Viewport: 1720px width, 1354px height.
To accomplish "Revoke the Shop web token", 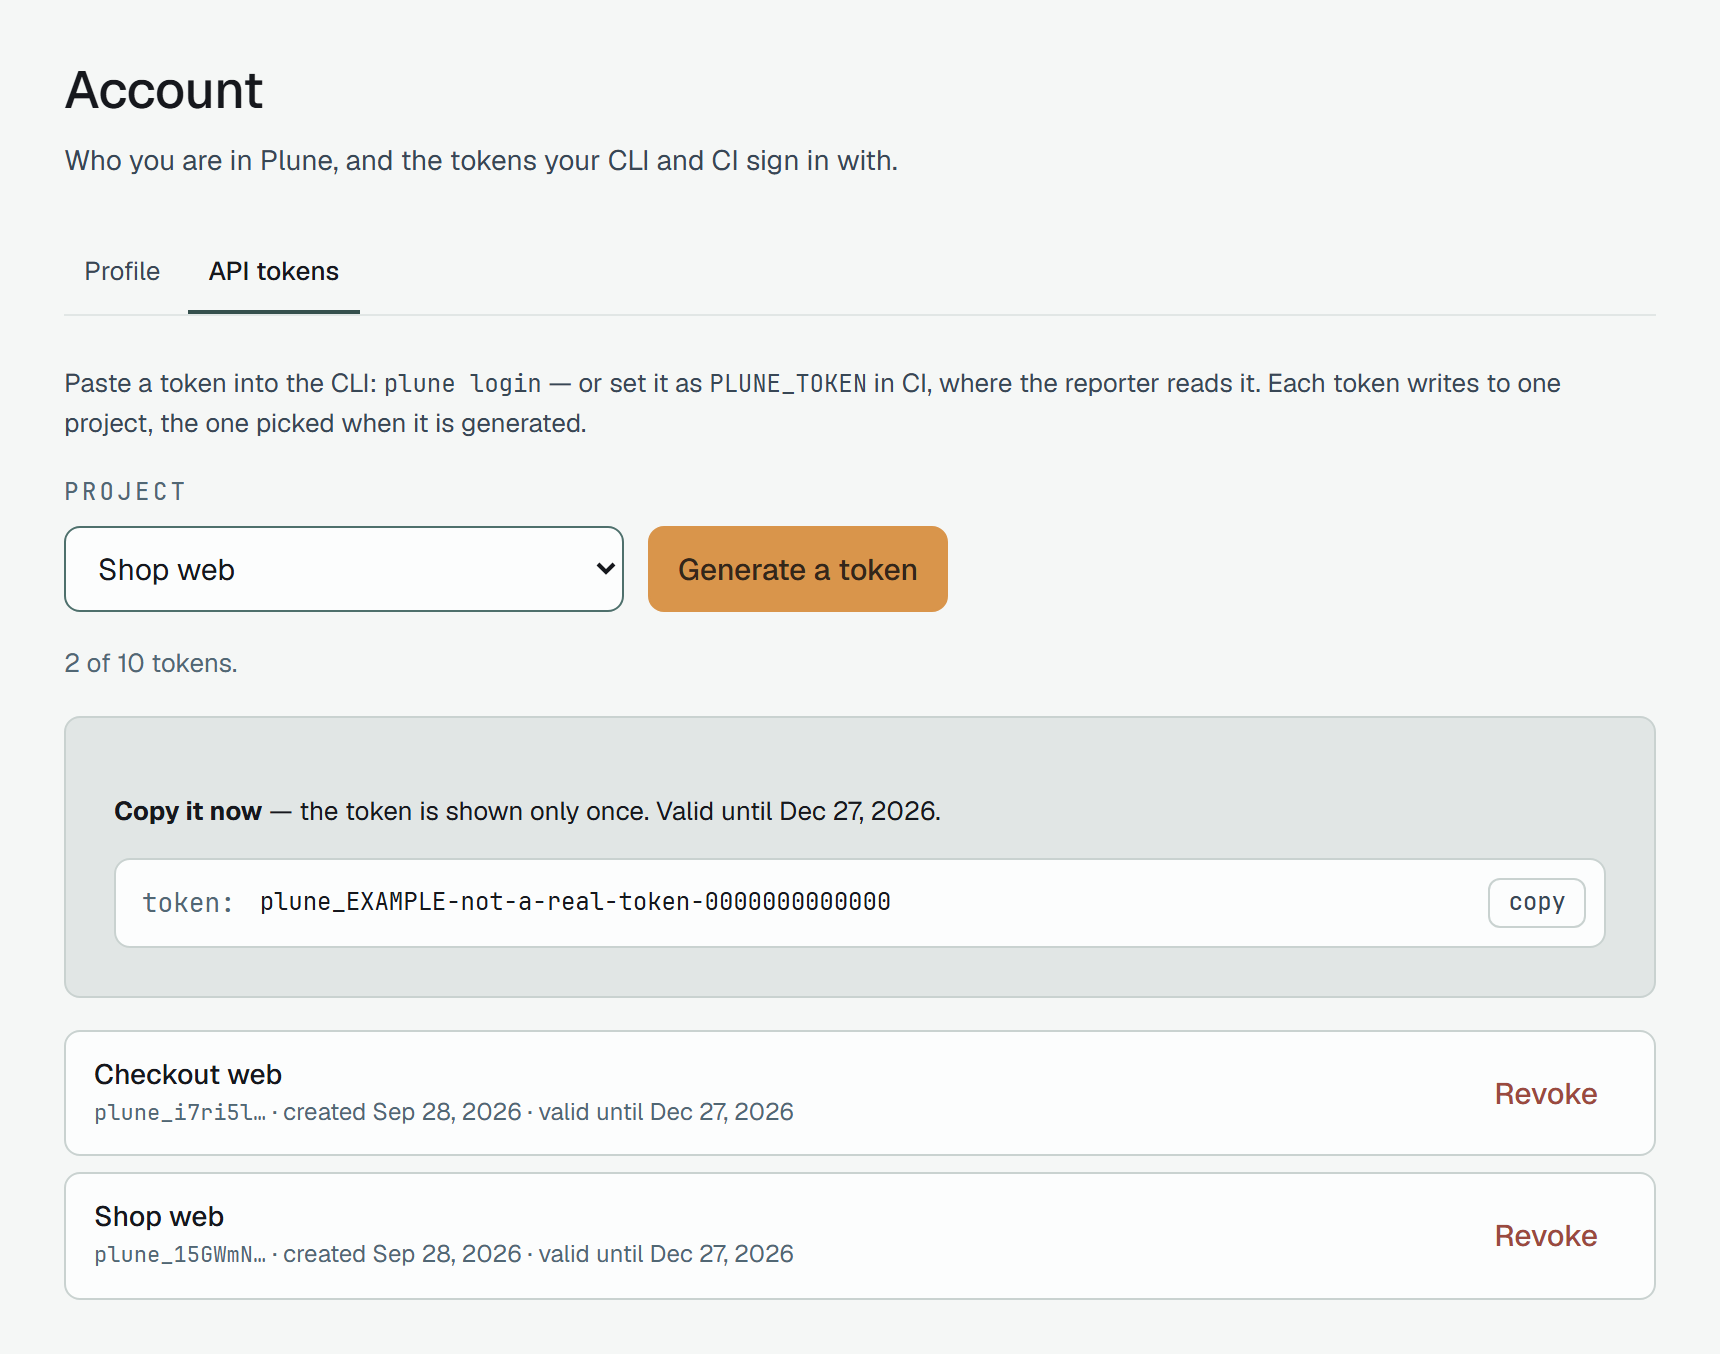I will 1545,1235.
